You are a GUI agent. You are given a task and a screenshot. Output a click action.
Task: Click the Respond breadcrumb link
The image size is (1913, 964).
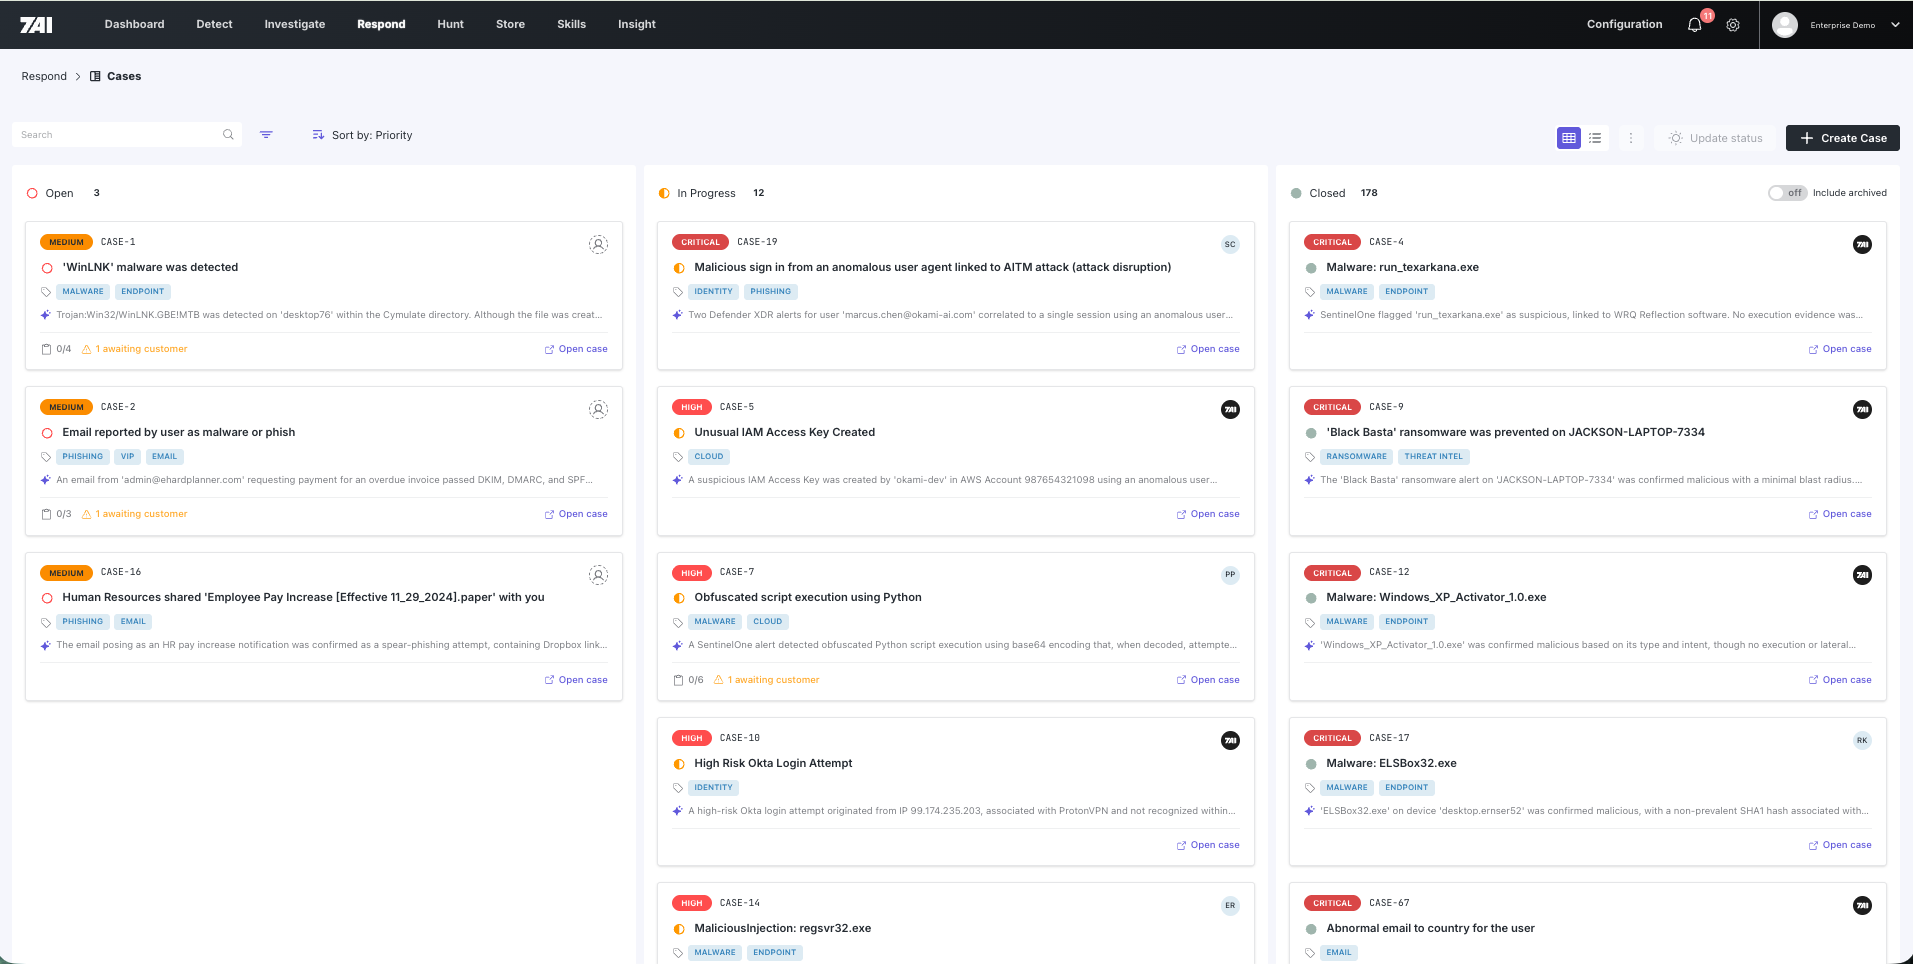[x=44, y=76]
